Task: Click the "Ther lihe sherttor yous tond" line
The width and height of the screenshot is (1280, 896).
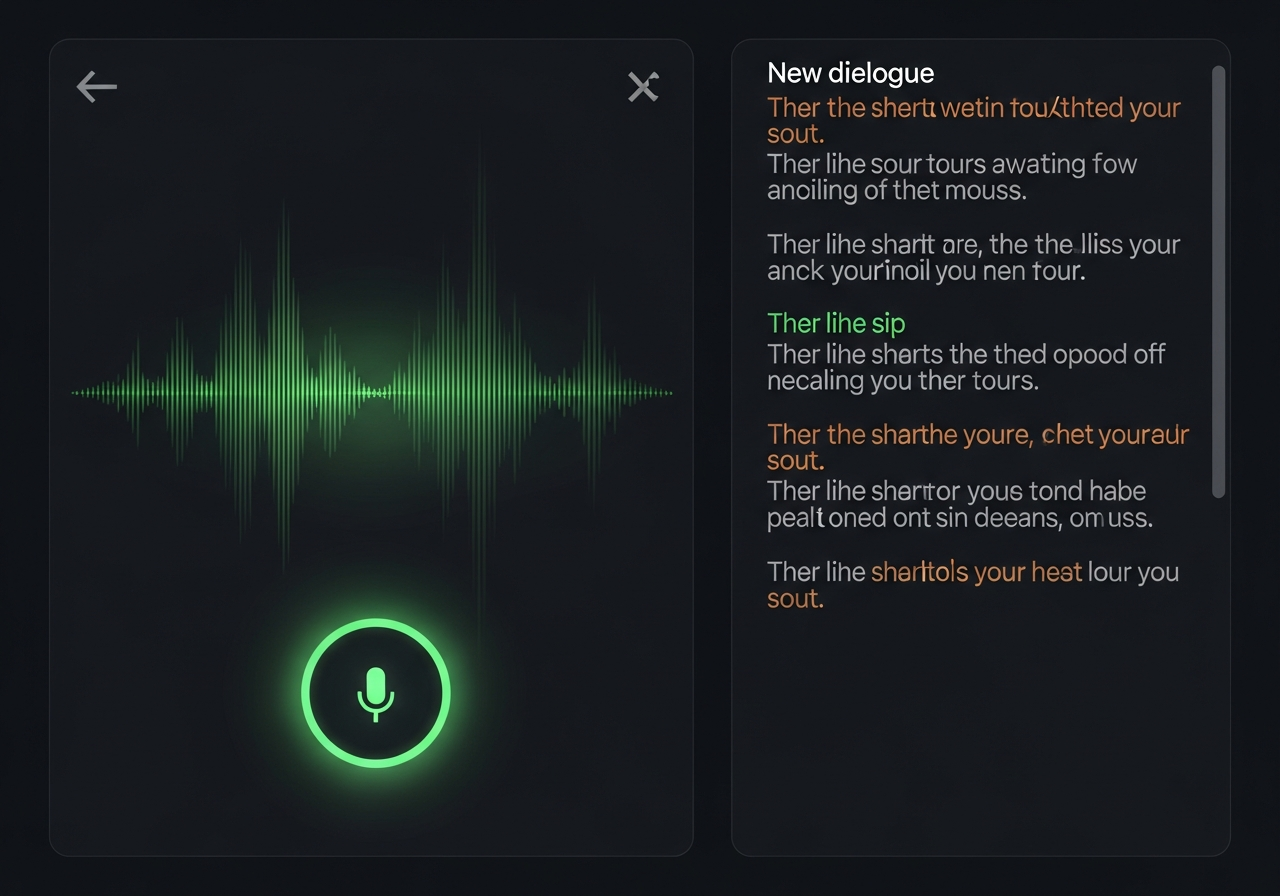Action: 956,491
